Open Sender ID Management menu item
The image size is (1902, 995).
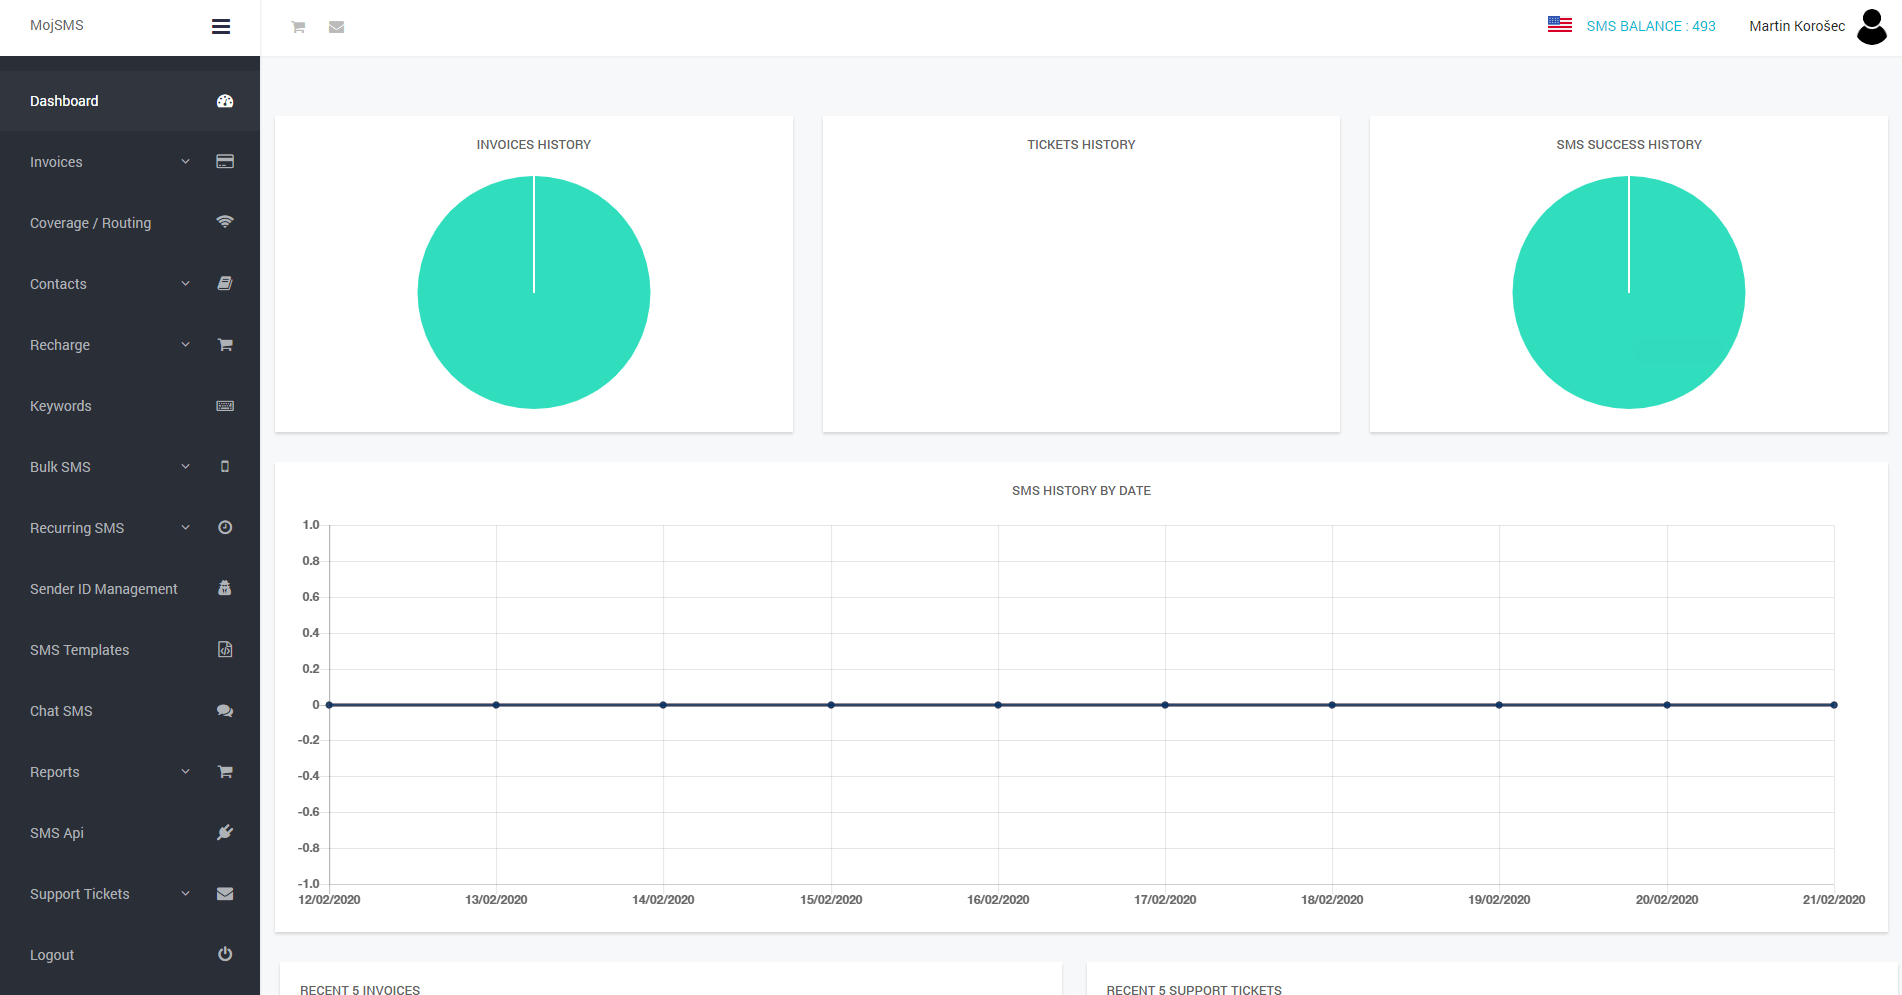(x=104, y=589)
